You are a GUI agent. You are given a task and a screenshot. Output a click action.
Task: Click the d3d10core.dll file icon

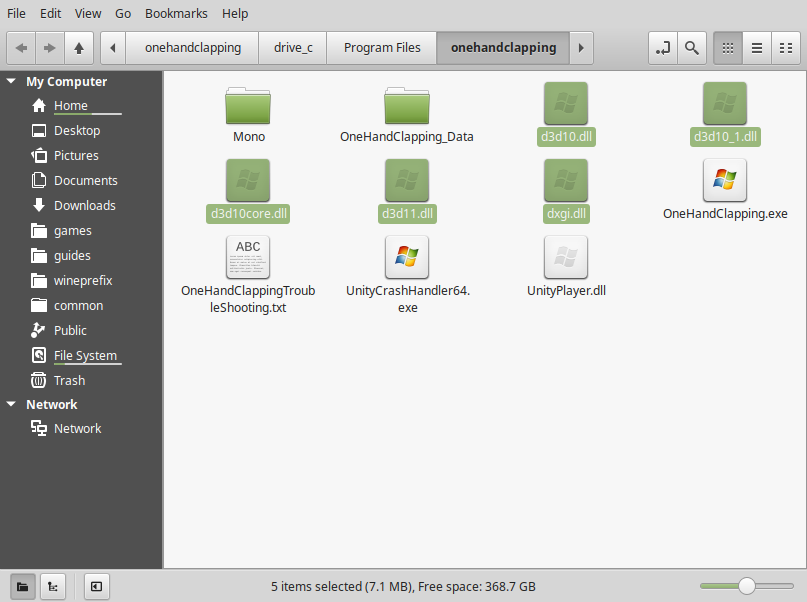(248, 180)
